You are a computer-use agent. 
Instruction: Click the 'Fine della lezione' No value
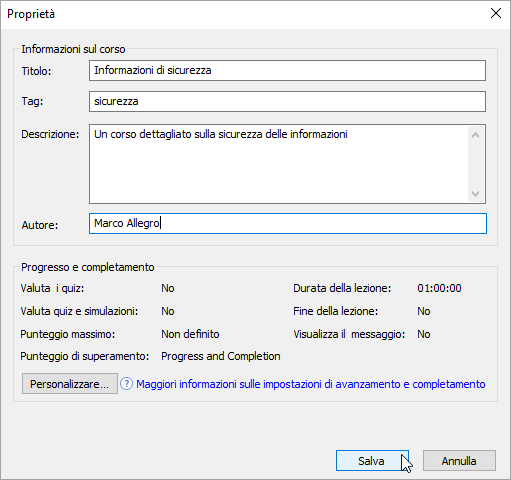point(424,311)
